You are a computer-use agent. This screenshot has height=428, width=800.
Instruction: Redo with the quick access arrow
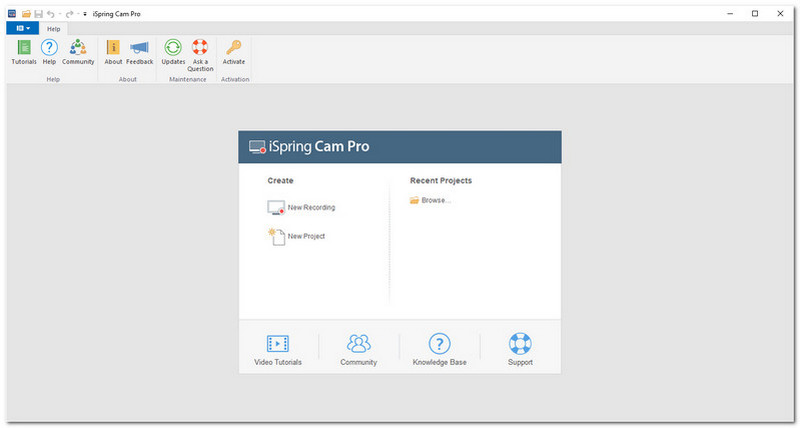click(x=69, y=14)
